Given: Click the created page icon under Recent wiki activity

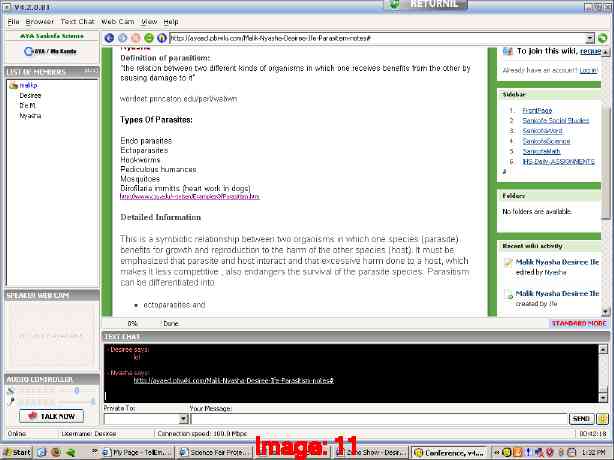Looking at the screenshot, I should click(x=508, y=294).
